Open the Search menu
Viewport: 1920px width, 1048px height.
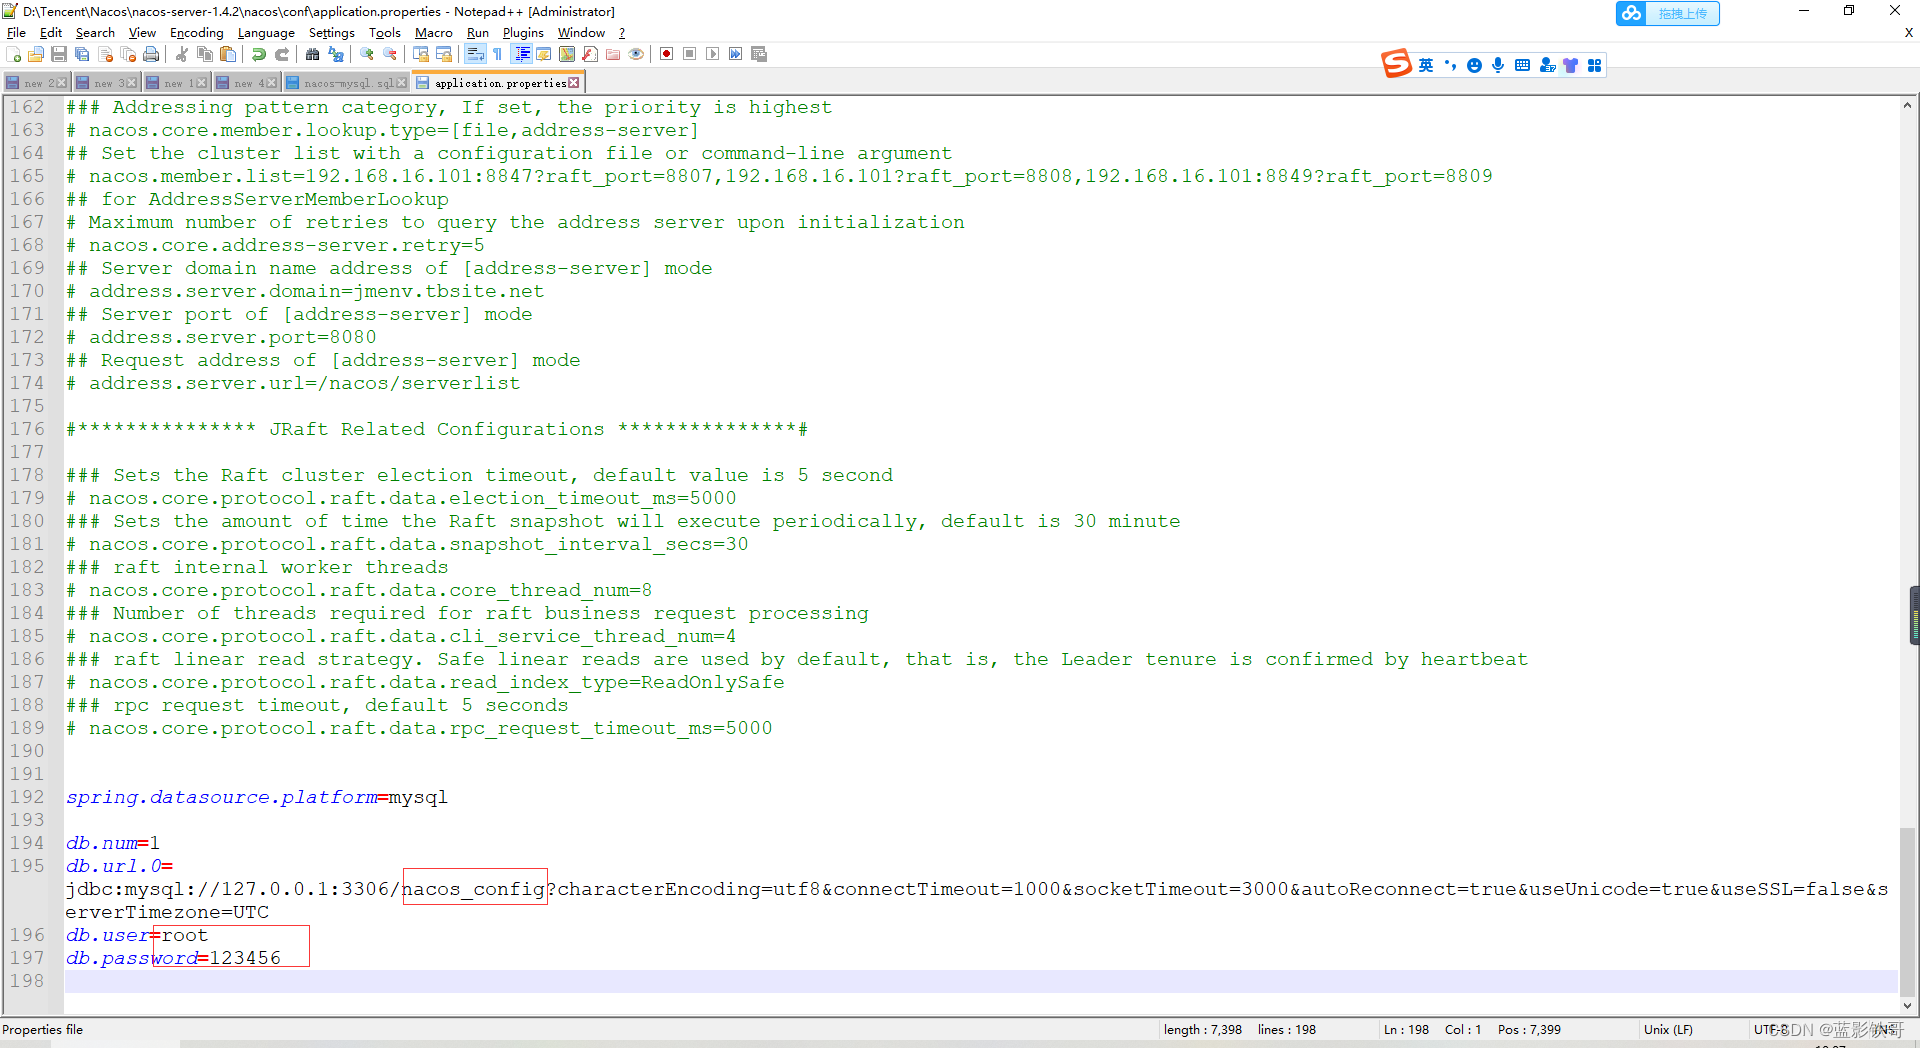(x=95, y=33)
